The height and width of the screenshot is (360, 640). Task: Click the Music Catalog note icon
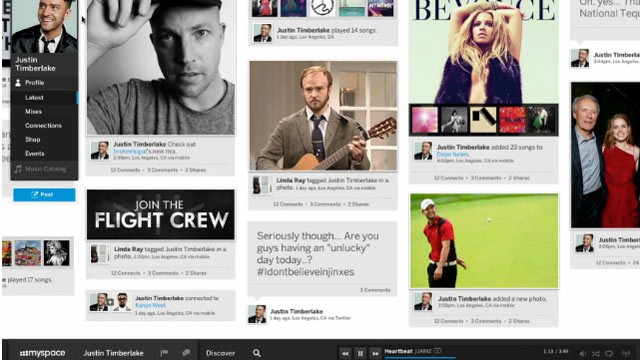[18, 169]
